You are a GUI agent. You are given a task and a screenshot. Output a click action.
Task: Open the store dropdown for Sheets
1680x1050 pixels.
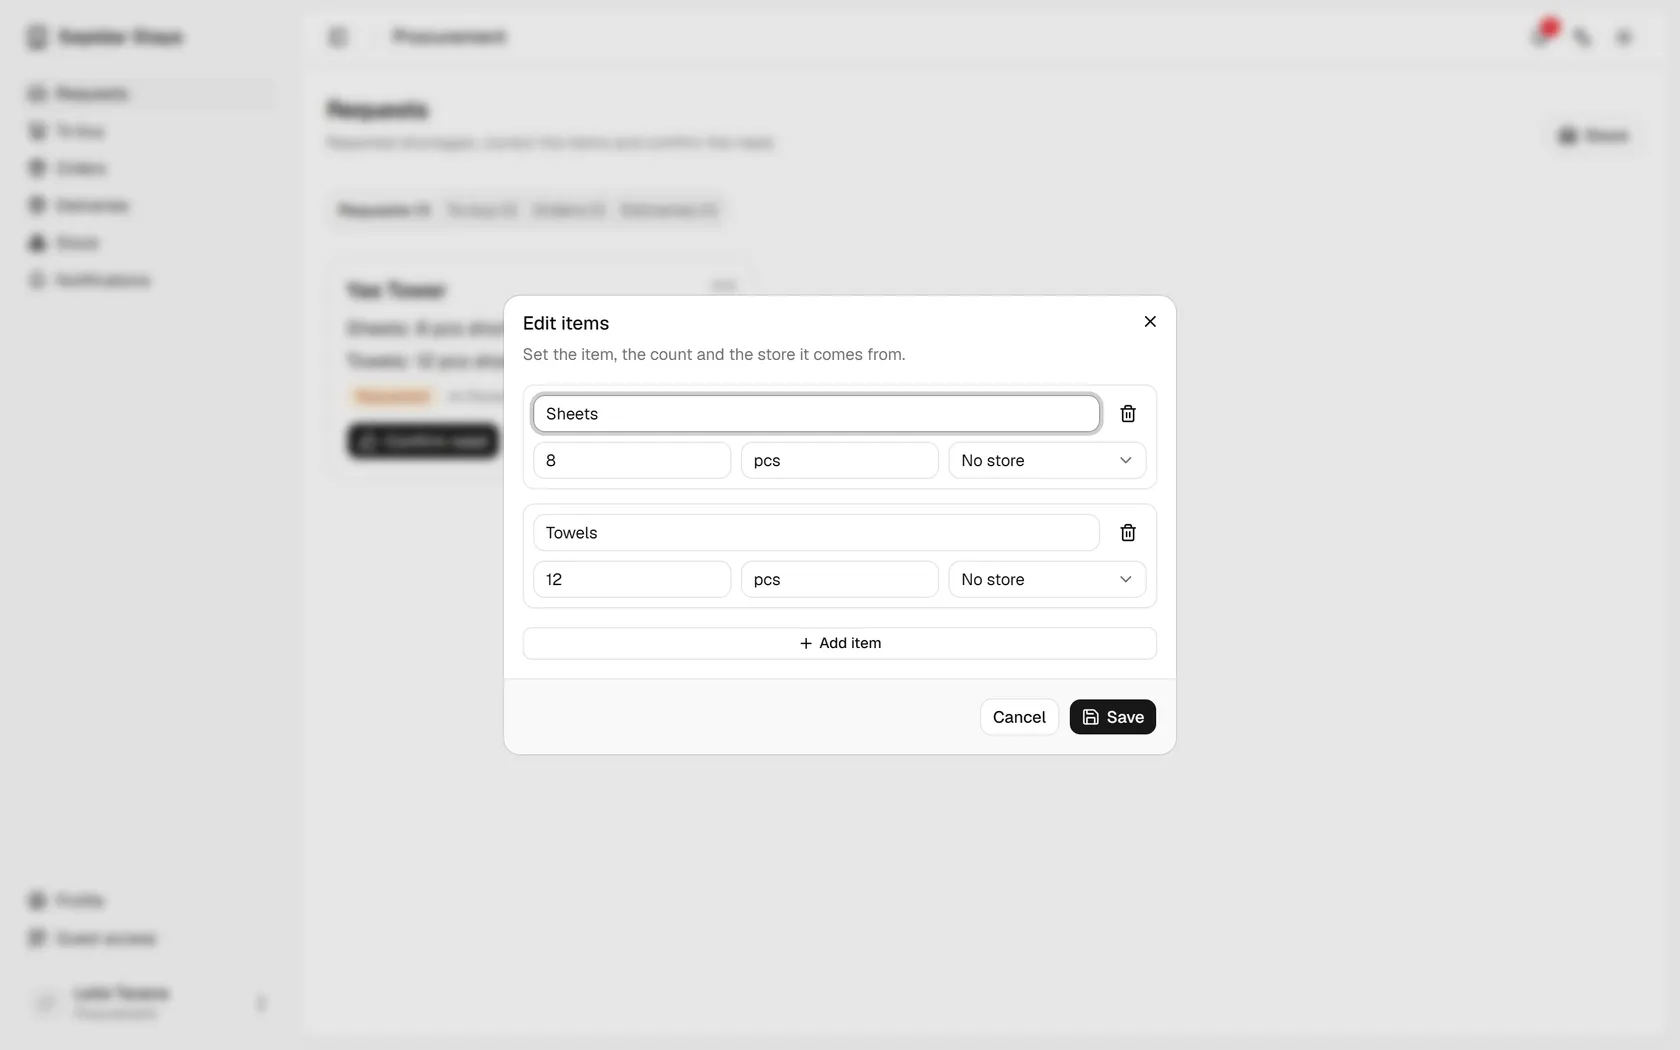click(1047, 461)
